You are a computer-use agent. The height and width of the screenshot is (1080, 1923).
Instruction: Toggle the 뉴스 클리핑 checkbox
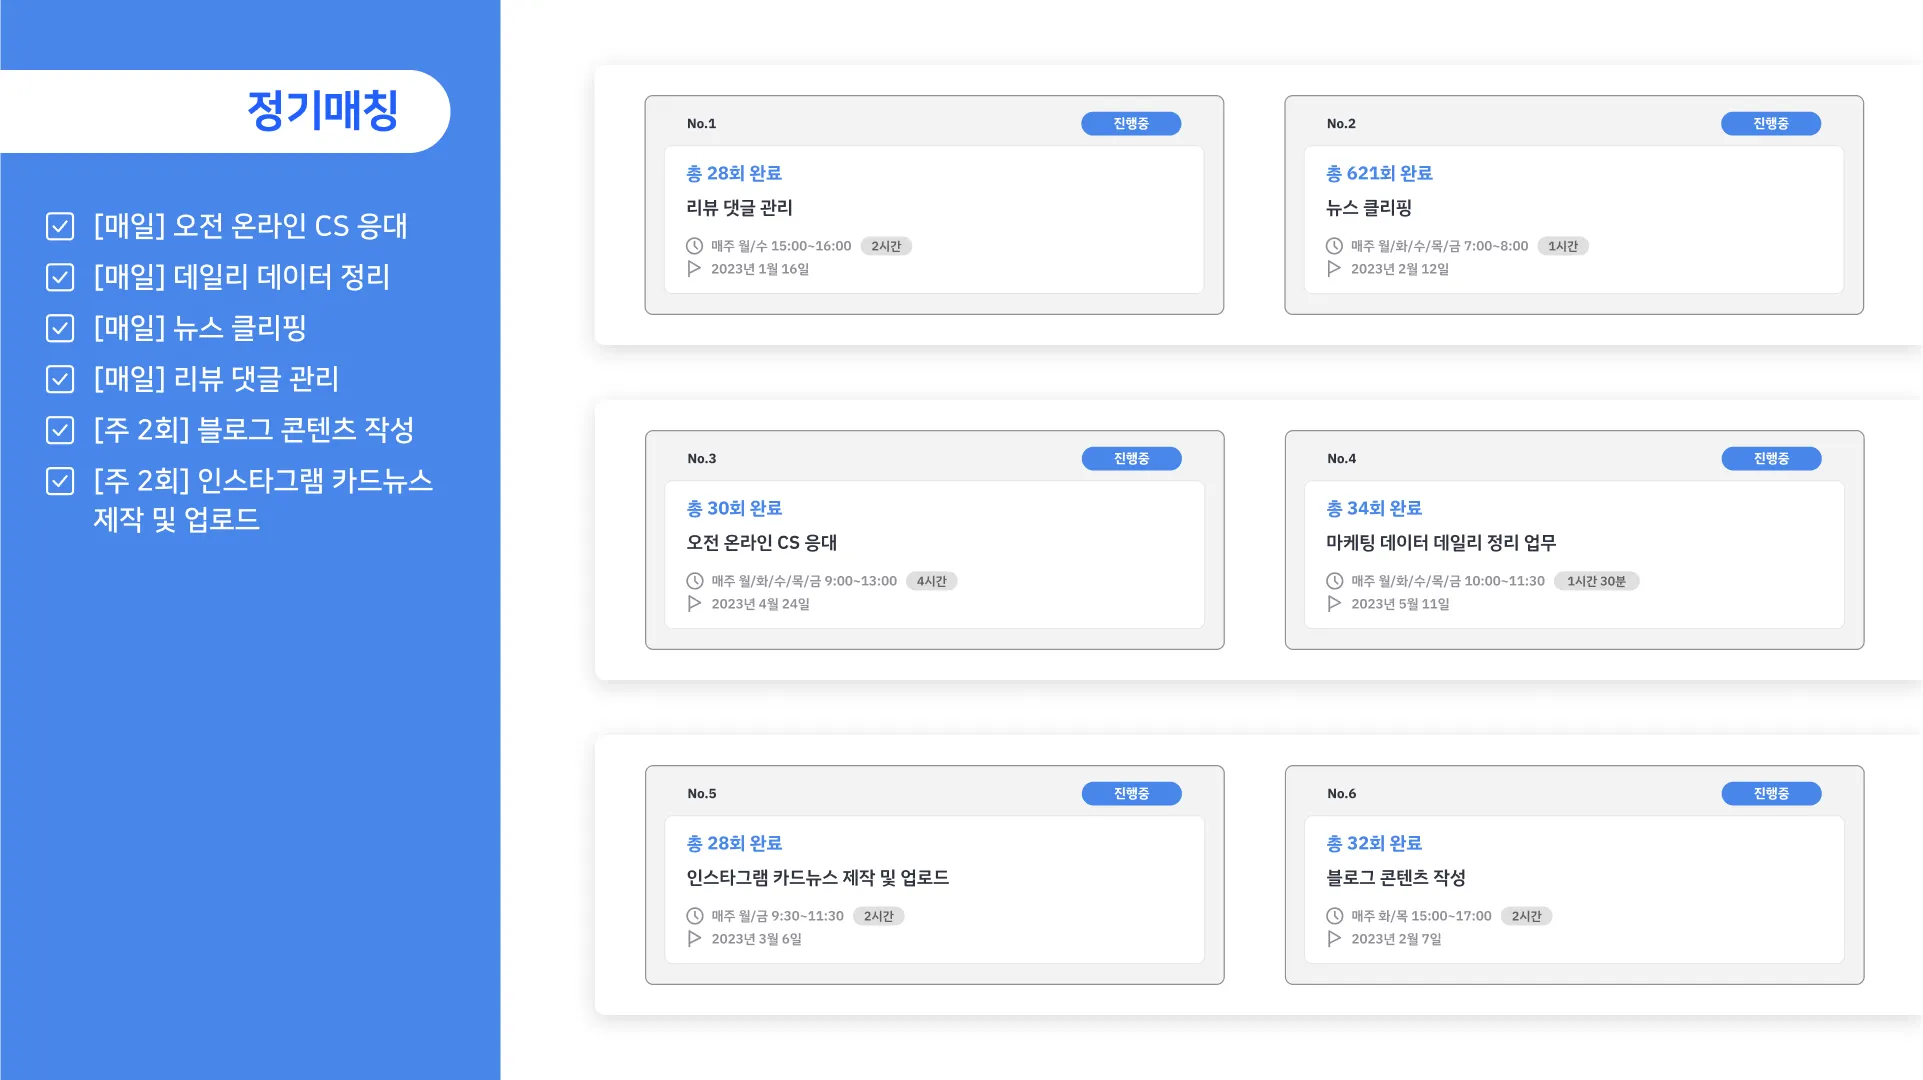click(x=60, y=328)
